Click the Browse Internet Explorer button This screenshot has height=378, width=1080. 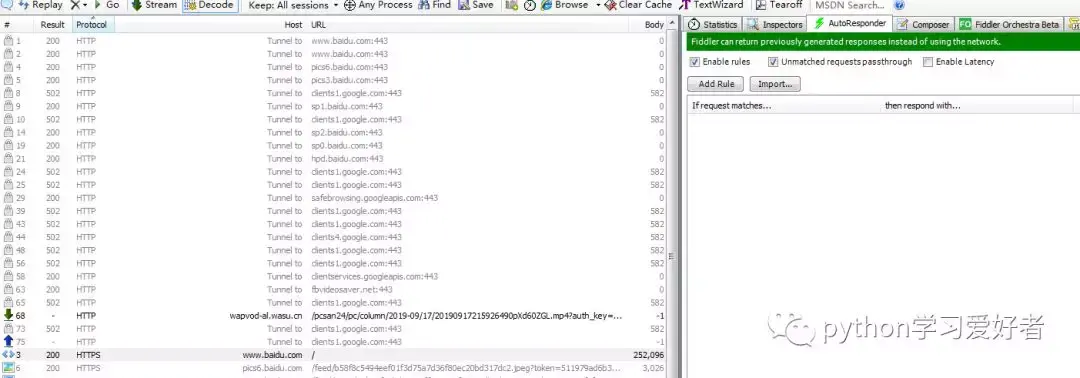pyautogui.click(x=564, y=5)
